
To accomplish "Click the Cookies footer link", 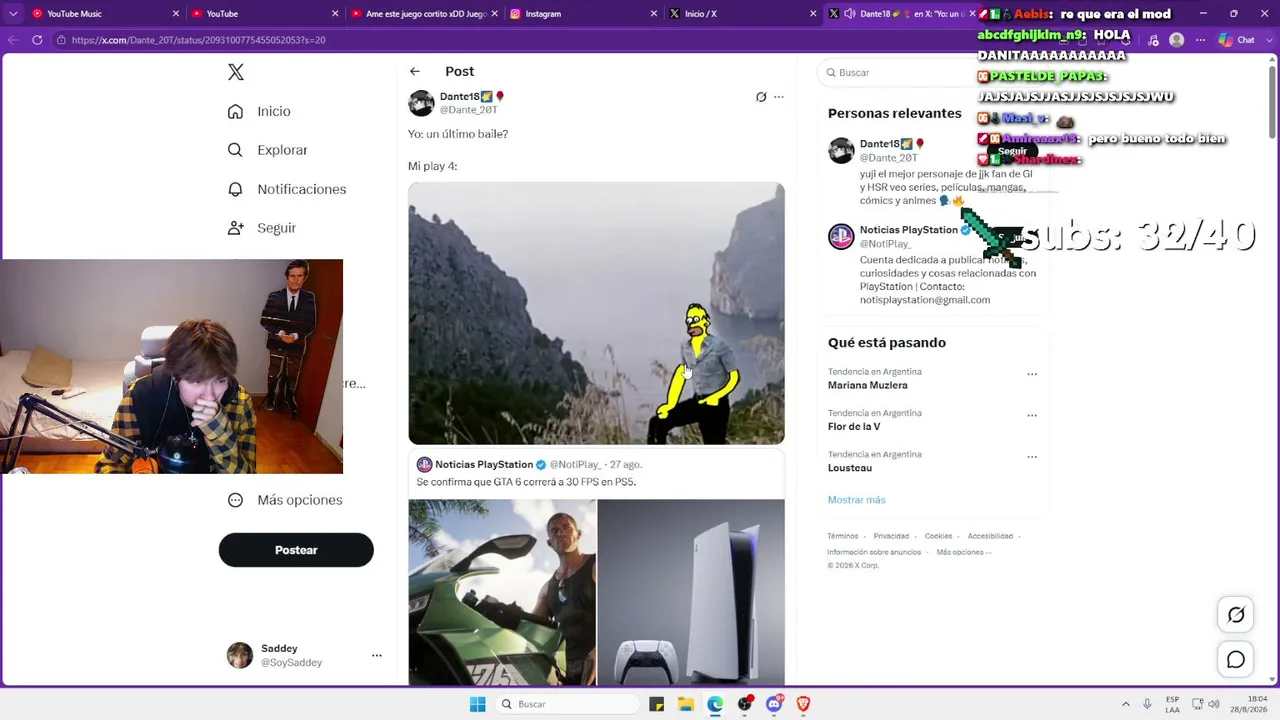I will (x=938, y=536).
